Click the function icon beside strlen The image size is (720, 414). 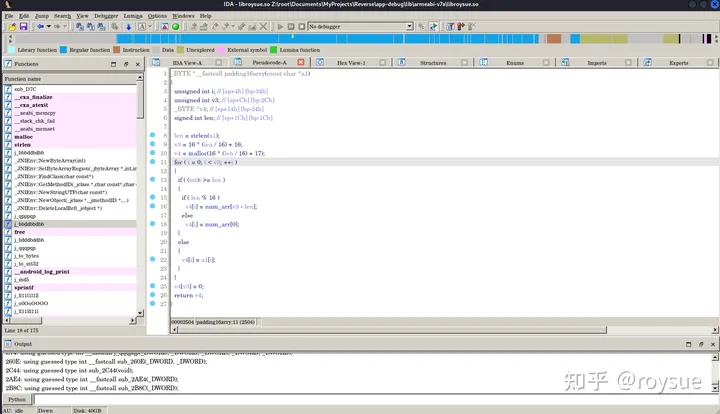(x=9, y=144)
